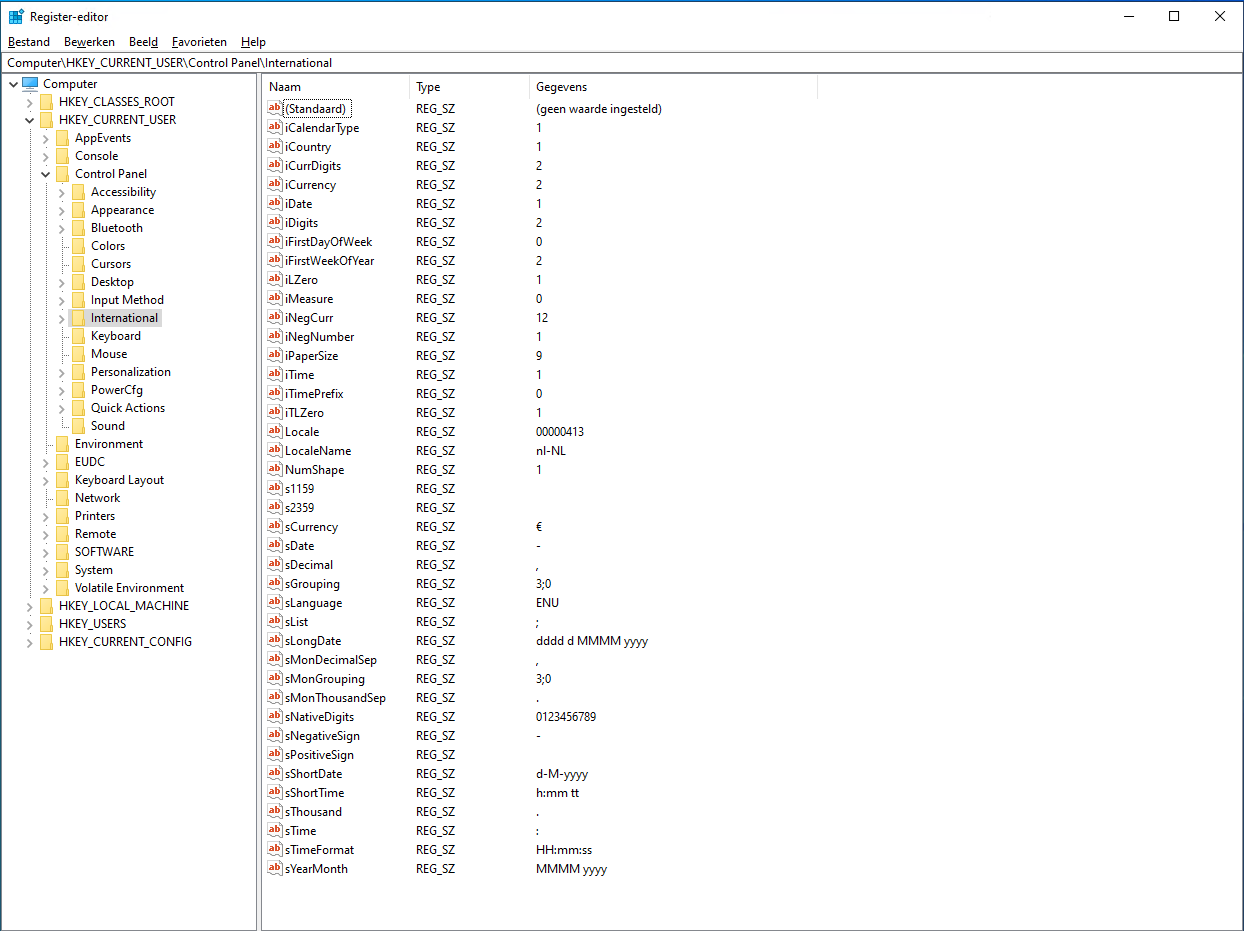Select the Network key
Image resolution: width=1244 pixels, height=931 pixels.
pyautogui.click(x=97, y=498)
